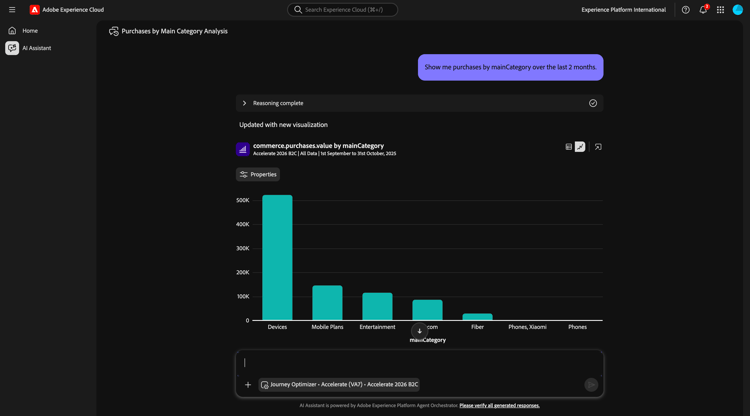Open the Experience Platform International org switcher
750x416 pixels.
coord(623,10)
